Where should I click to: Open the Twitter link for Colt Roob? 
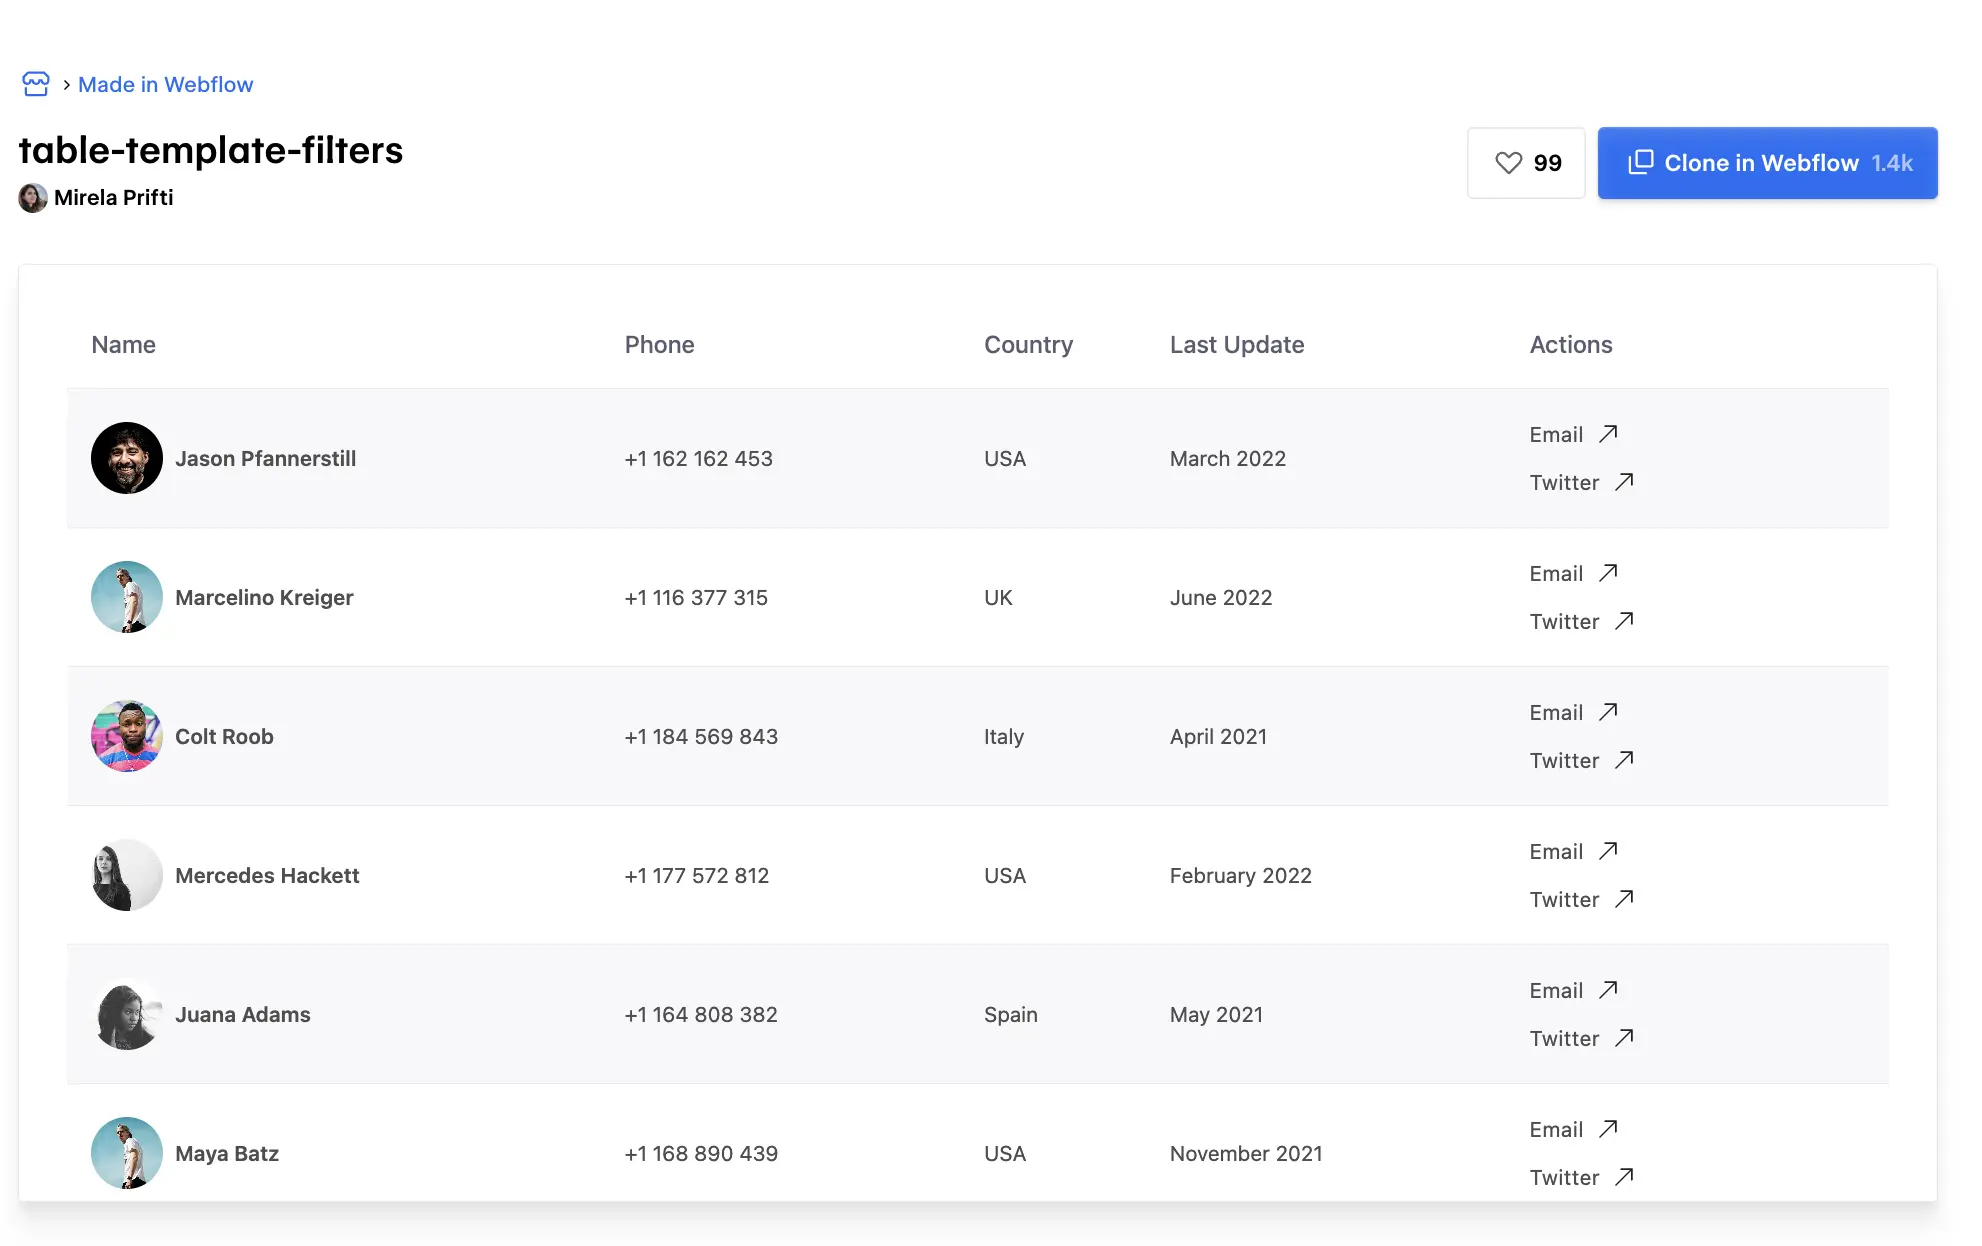point(1564,760)
